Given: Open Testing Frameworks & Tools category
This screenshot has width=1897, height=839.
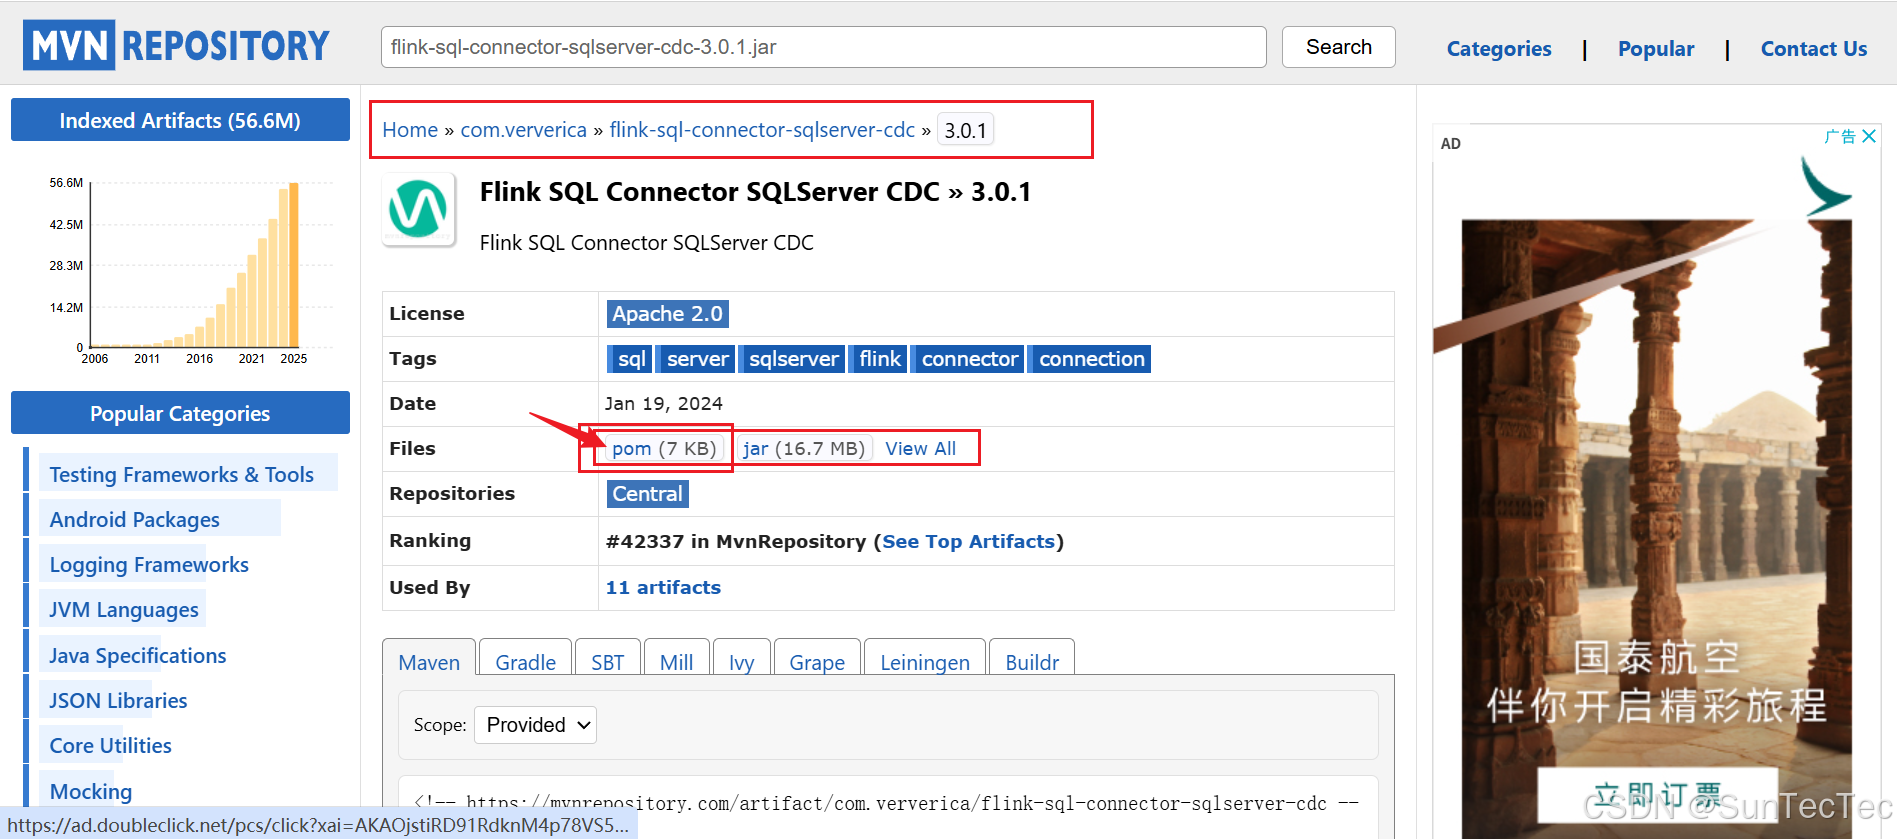Looking at the screenshot, I should [x=181, y=474].
